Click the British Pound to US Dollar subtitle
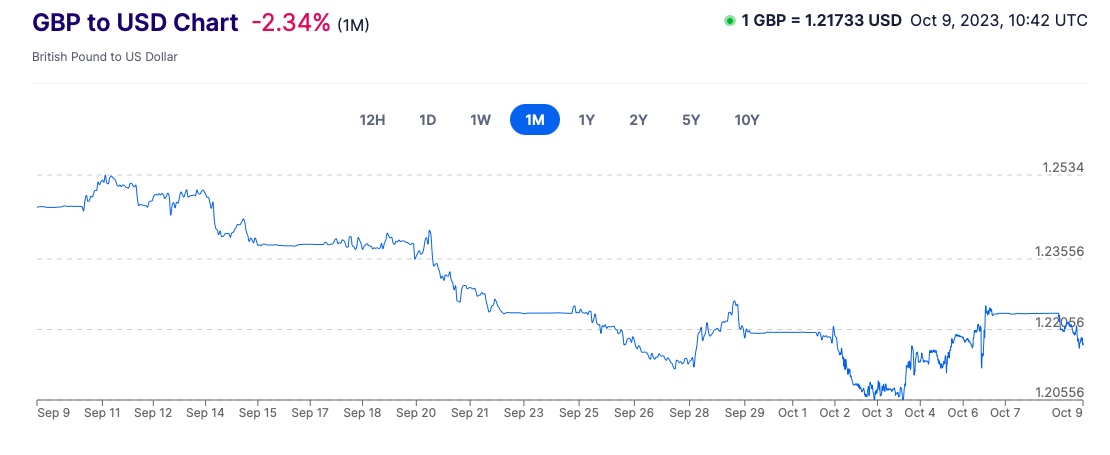Image resolution: width=1110 pixels, height=455 pixels. coord(105,57)
